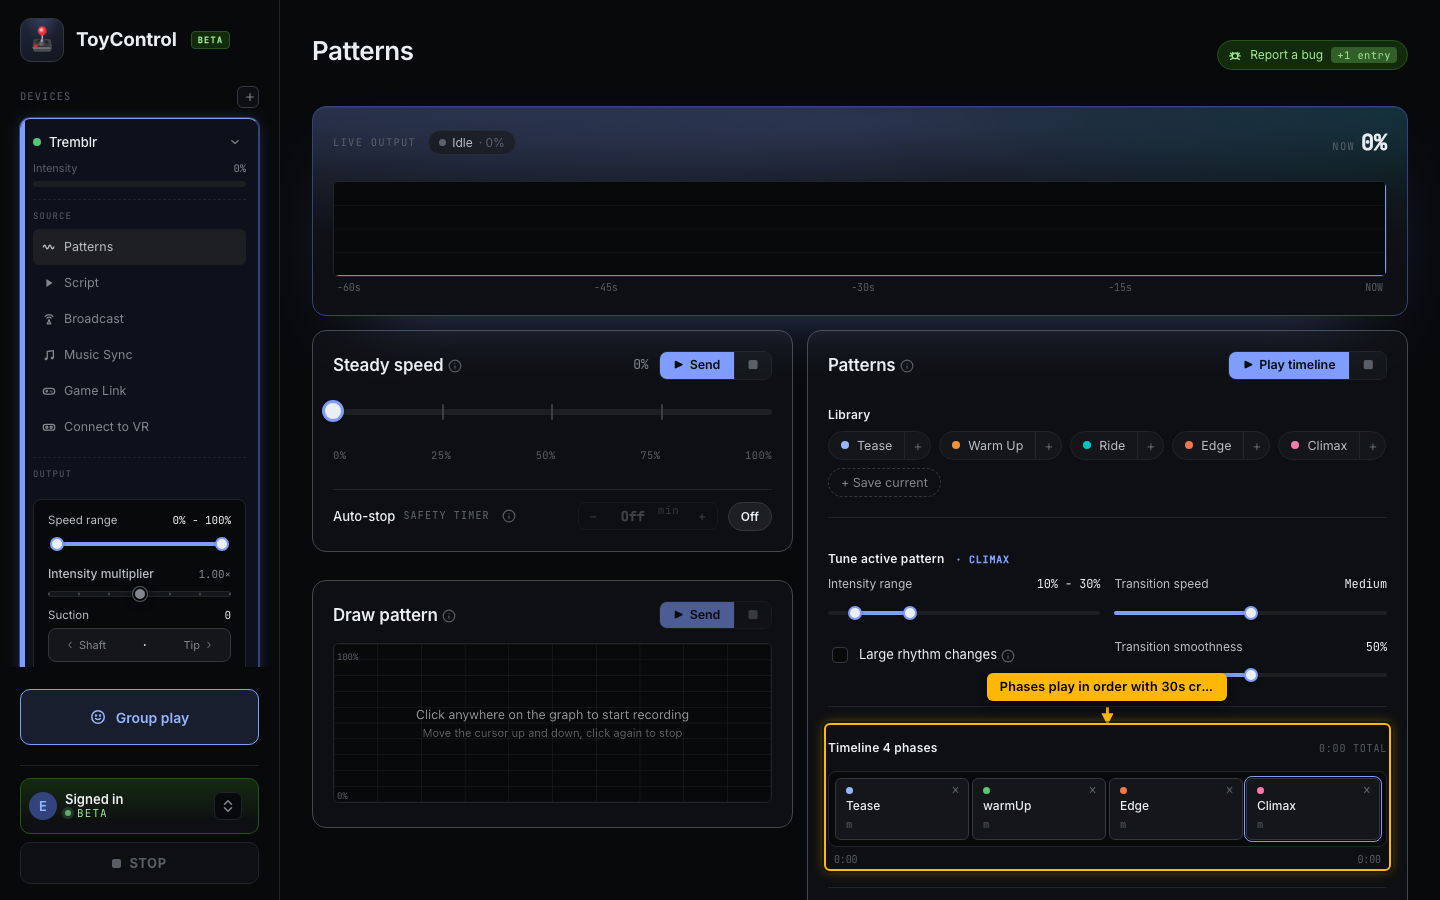Open Large rhythm changes info icon
The width and height of the screenshot is (1440, 900).
pos(1008,656)
